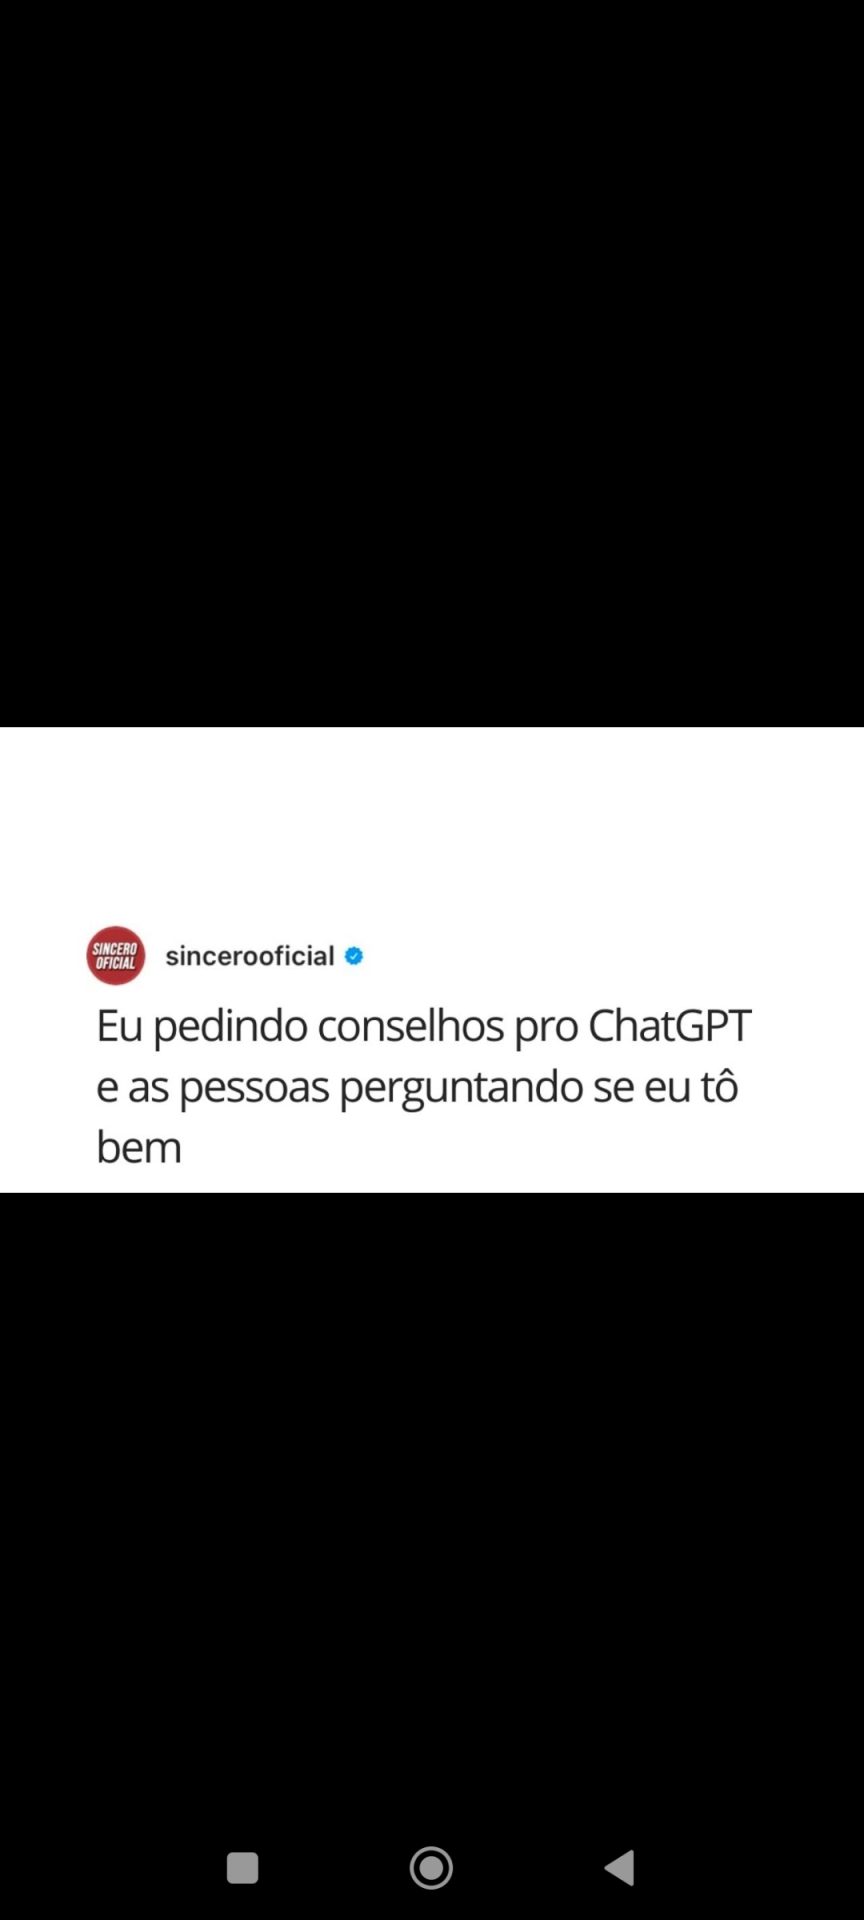Tap the word 'pedindo' in the post
864x1920 pixels.
230,1028
